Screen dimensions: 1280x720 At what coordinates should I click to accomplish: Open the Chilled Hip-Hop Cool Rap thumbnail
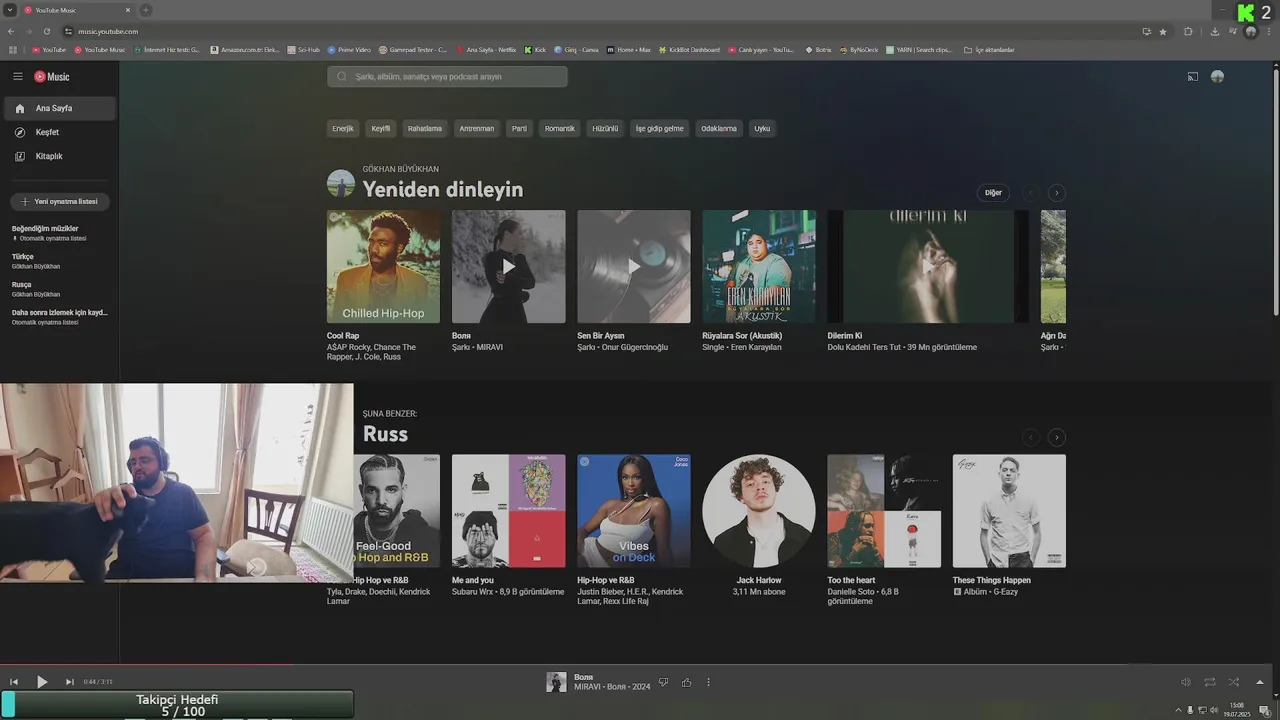point(383,266)
